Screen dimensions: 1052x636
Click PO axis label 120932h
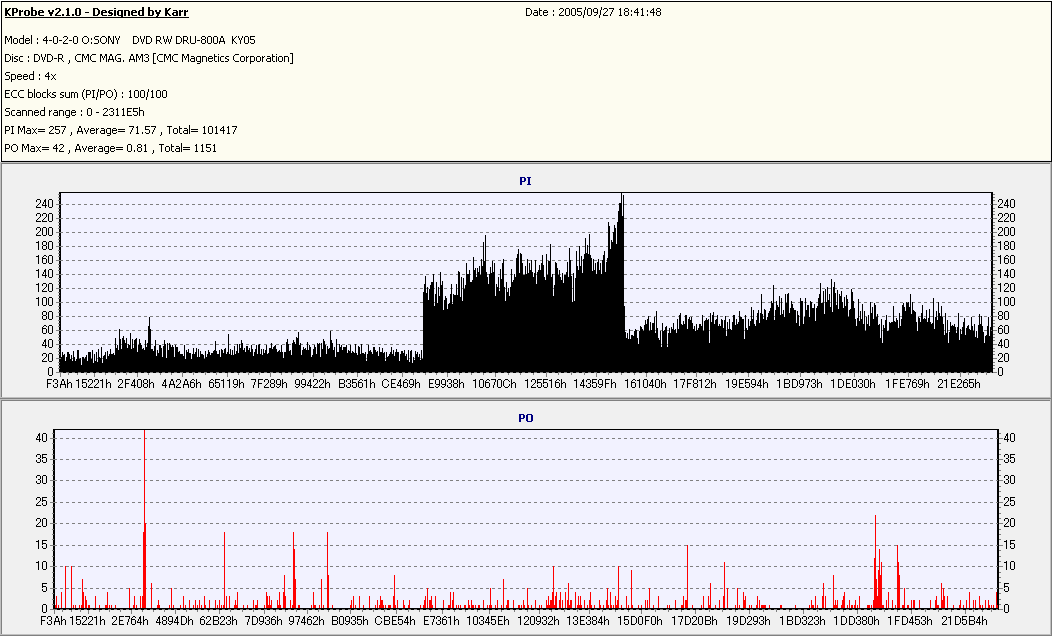(x=538, y=621)
